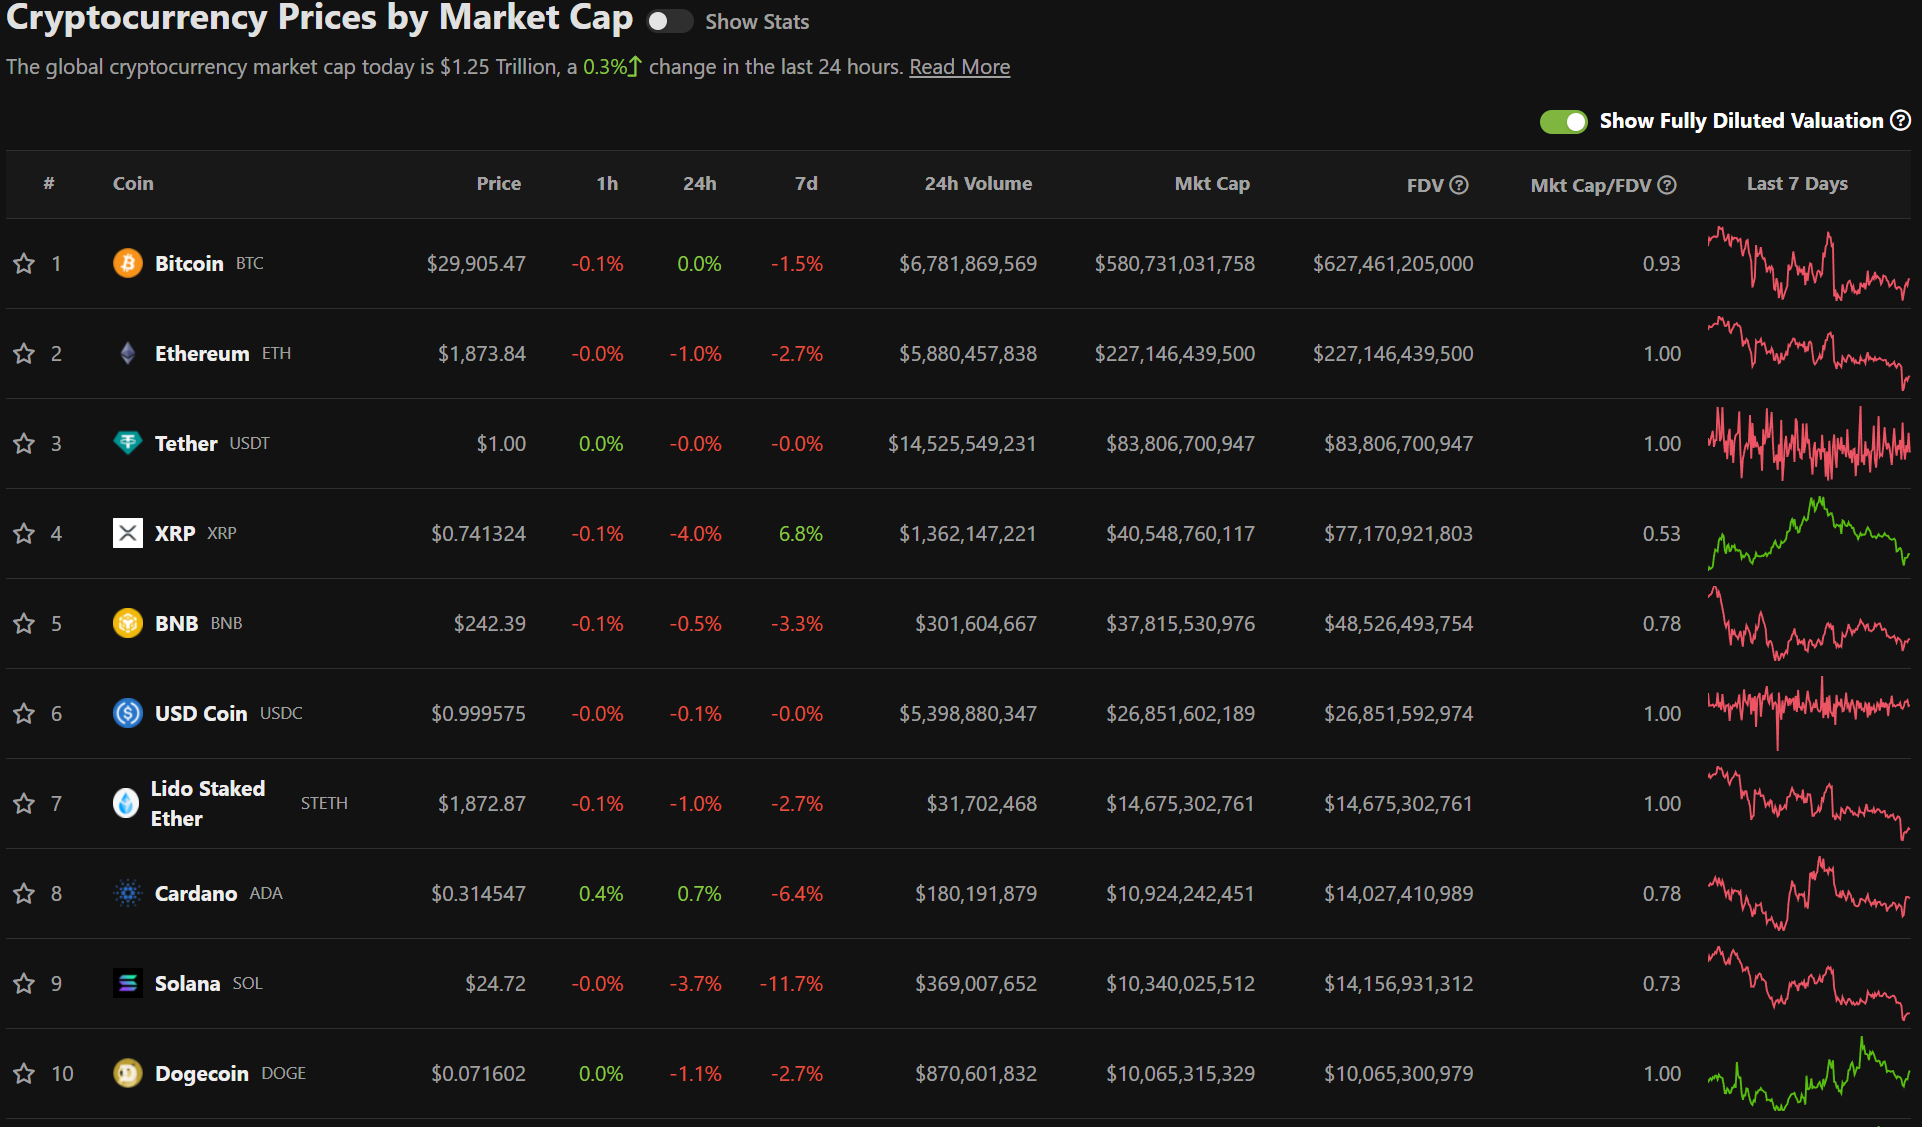Click the Cardano logo icon
This screenshot has height=1127, width=1922.
[127, 893]
